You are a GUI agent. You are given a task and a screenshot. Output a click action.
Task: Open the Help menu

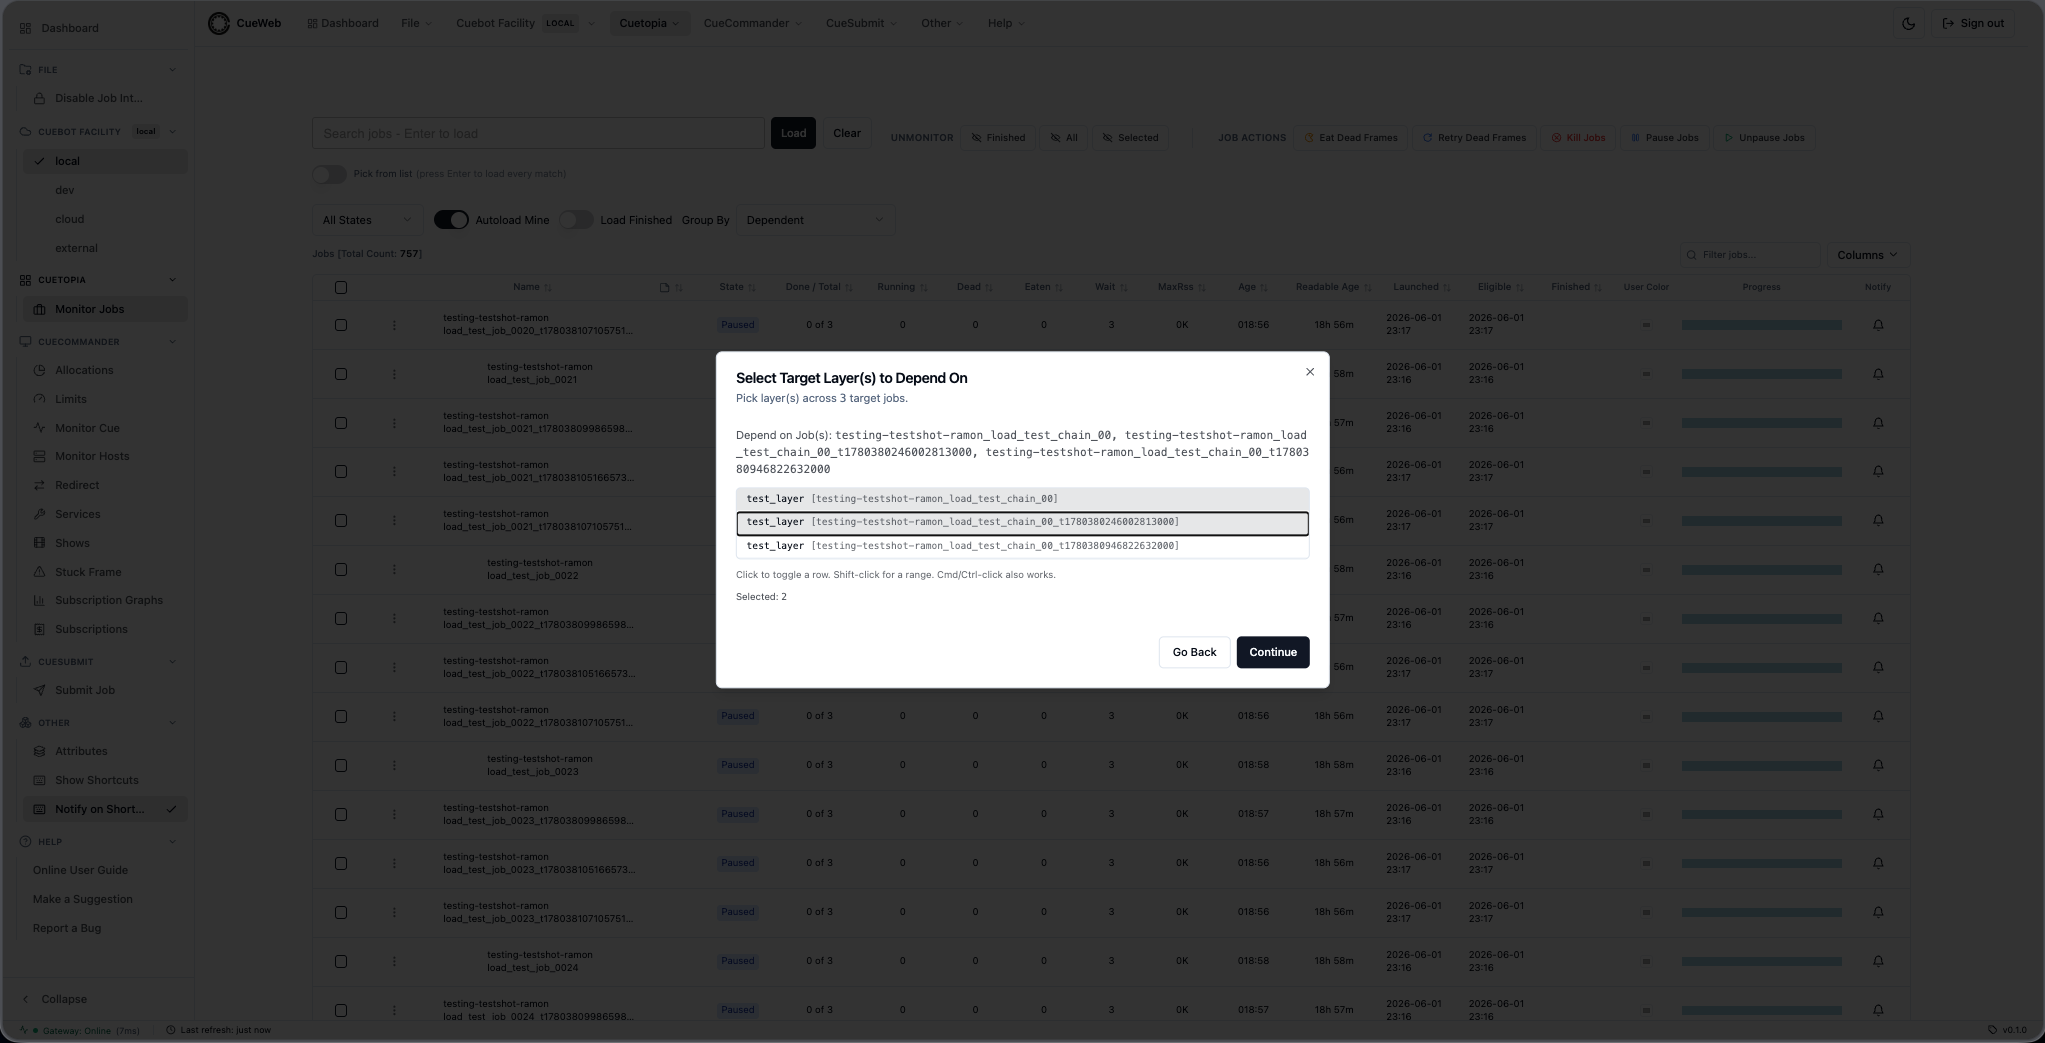pos(1005,23)
